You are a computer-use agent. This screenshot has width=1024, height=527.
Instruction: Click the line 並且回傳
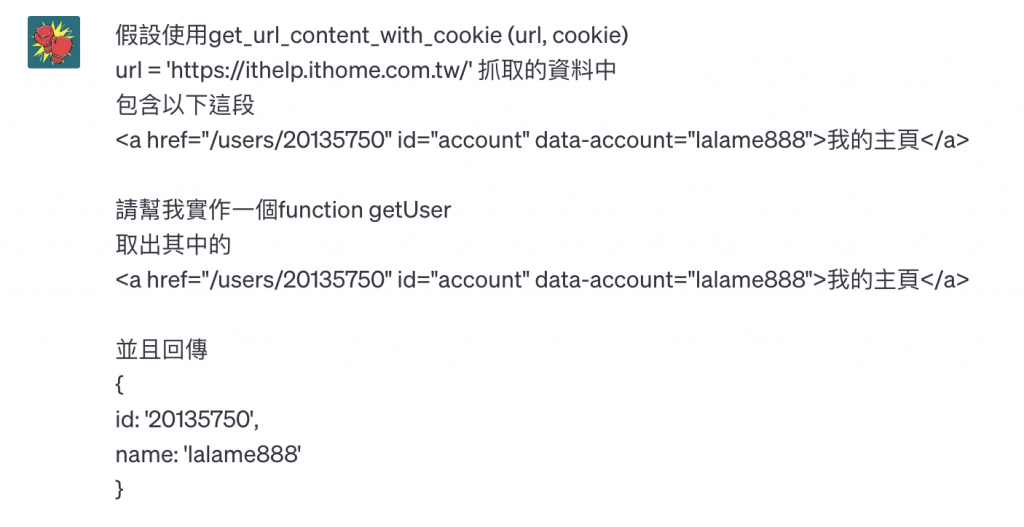(x=162, y=350)
